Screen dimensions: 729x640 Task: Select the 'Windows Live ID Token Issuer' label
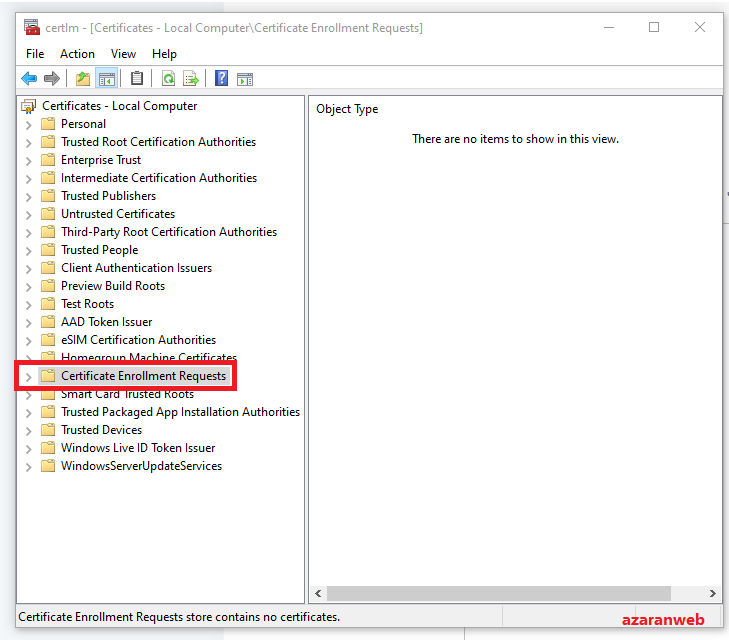click(x=138, y=448)
